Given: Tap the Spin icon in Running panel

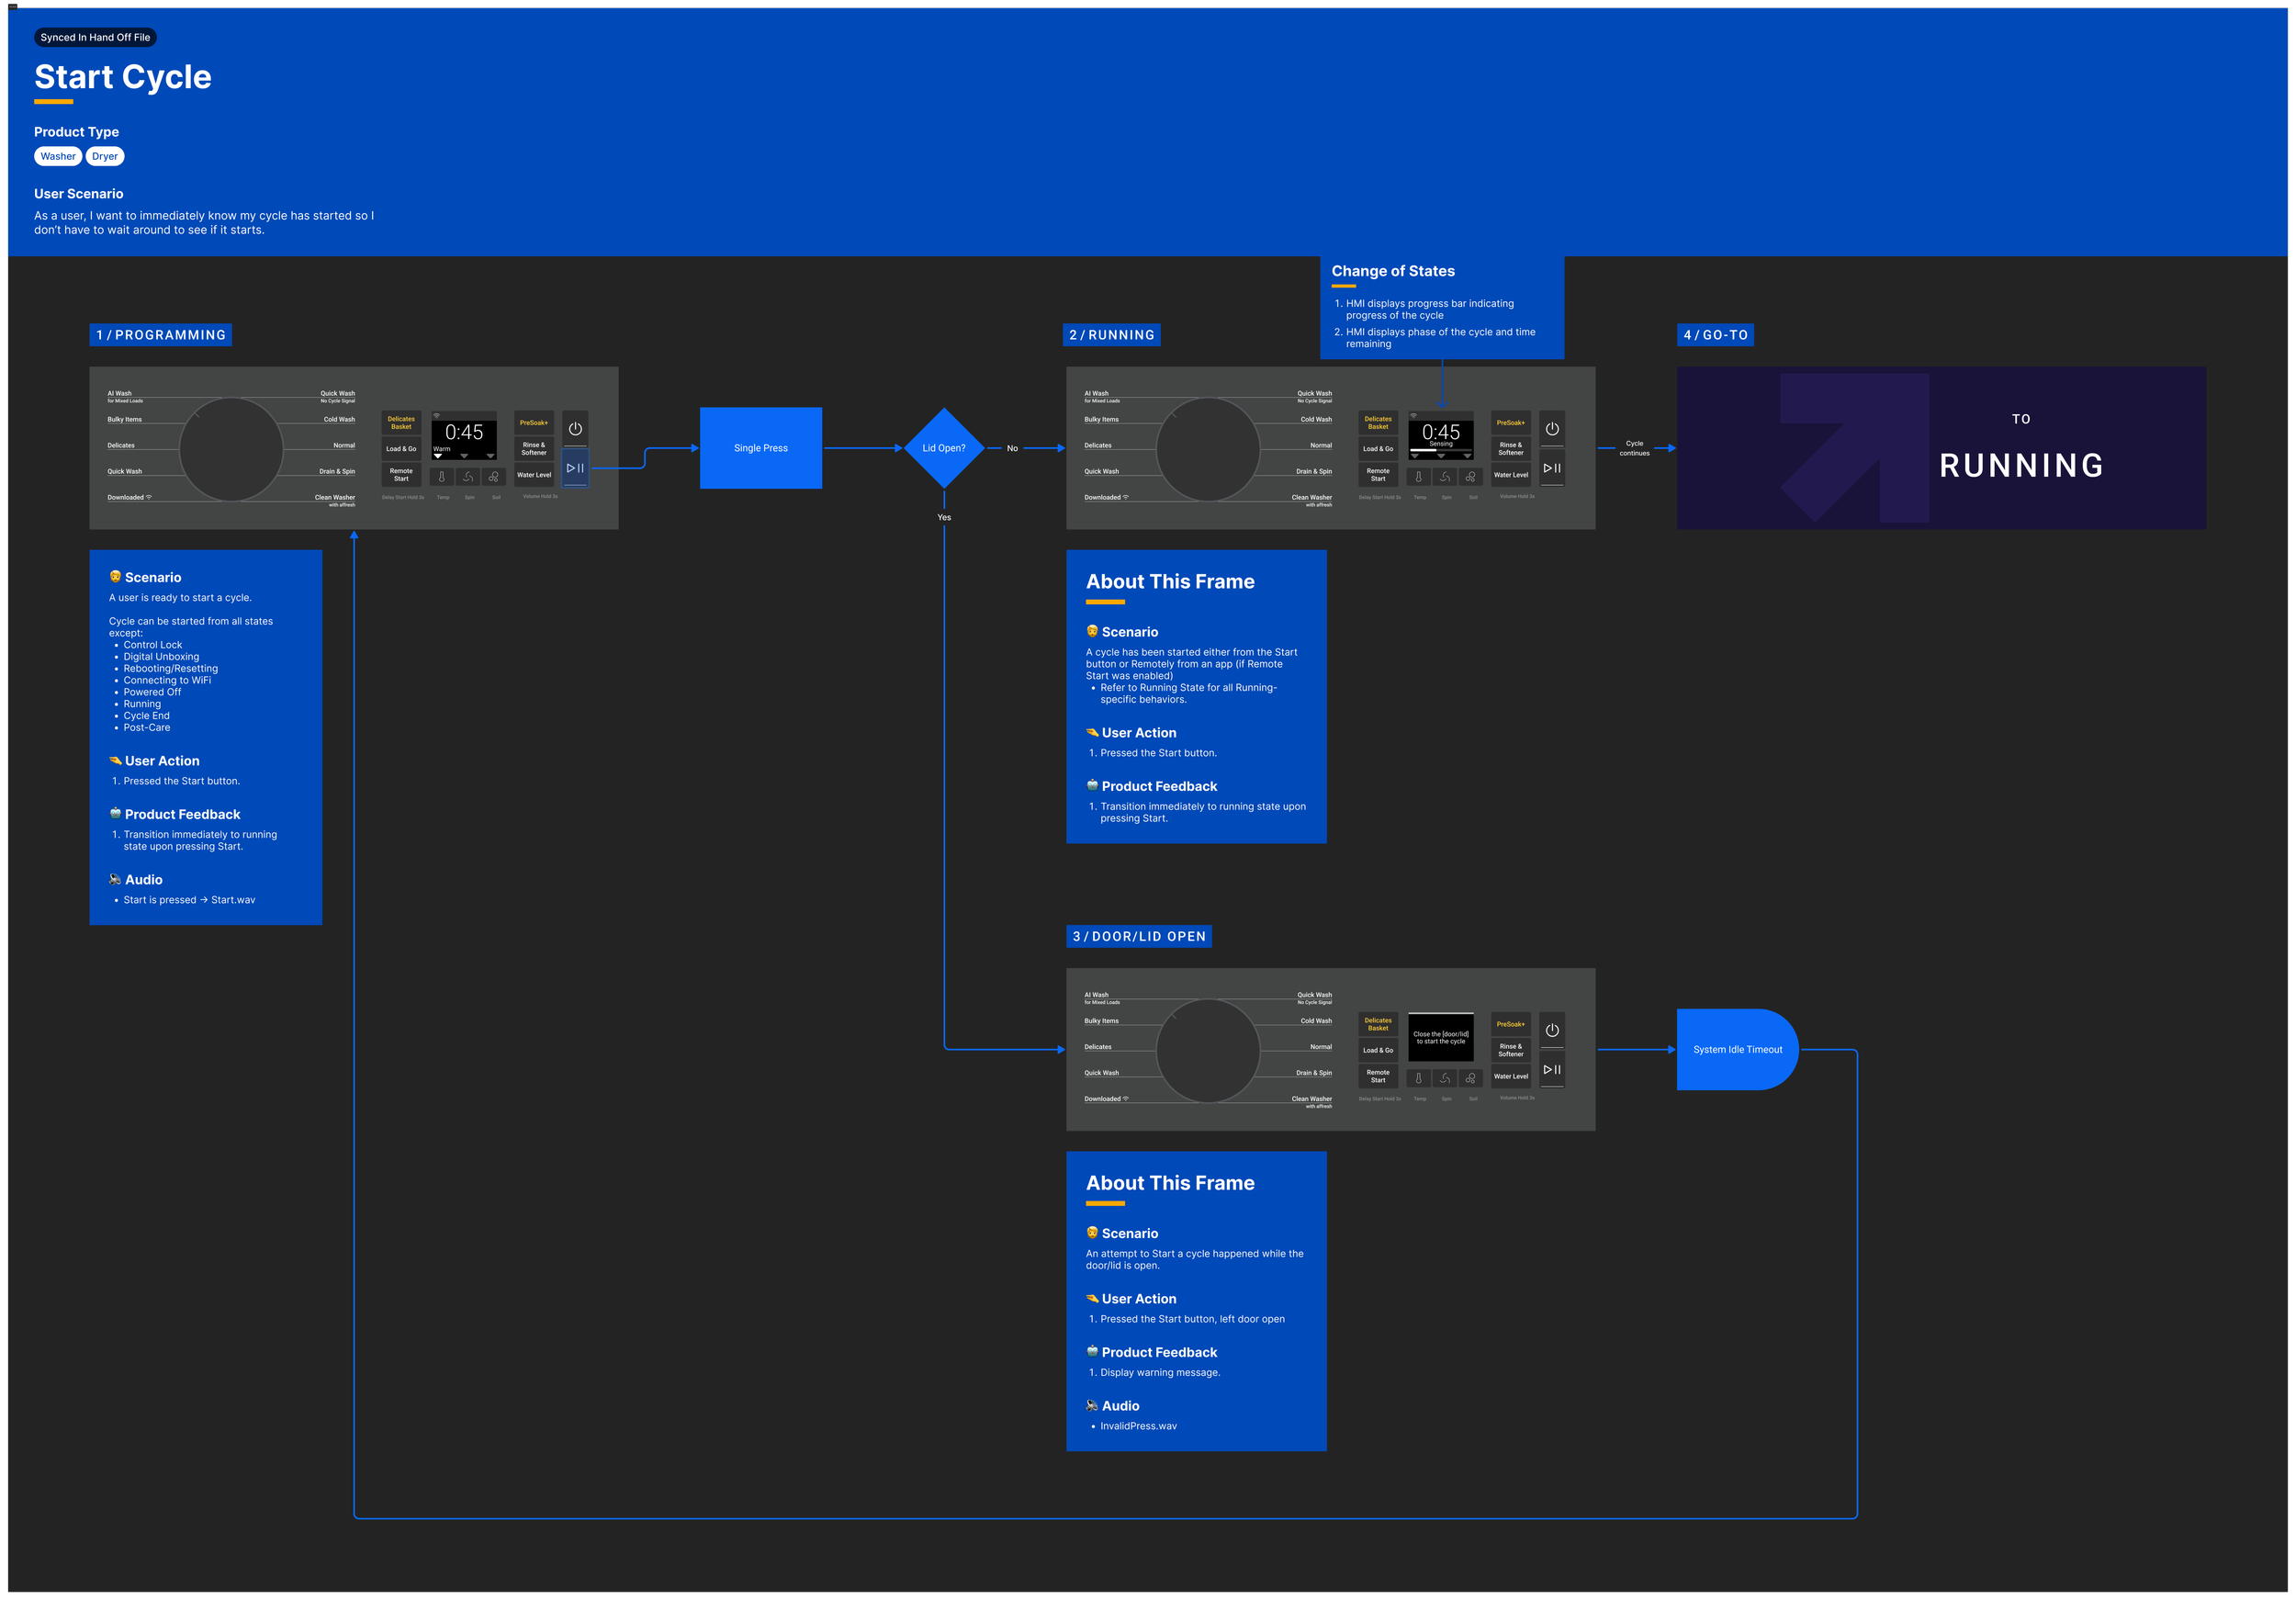Looking at the screenshot, I should (1444, 477).
